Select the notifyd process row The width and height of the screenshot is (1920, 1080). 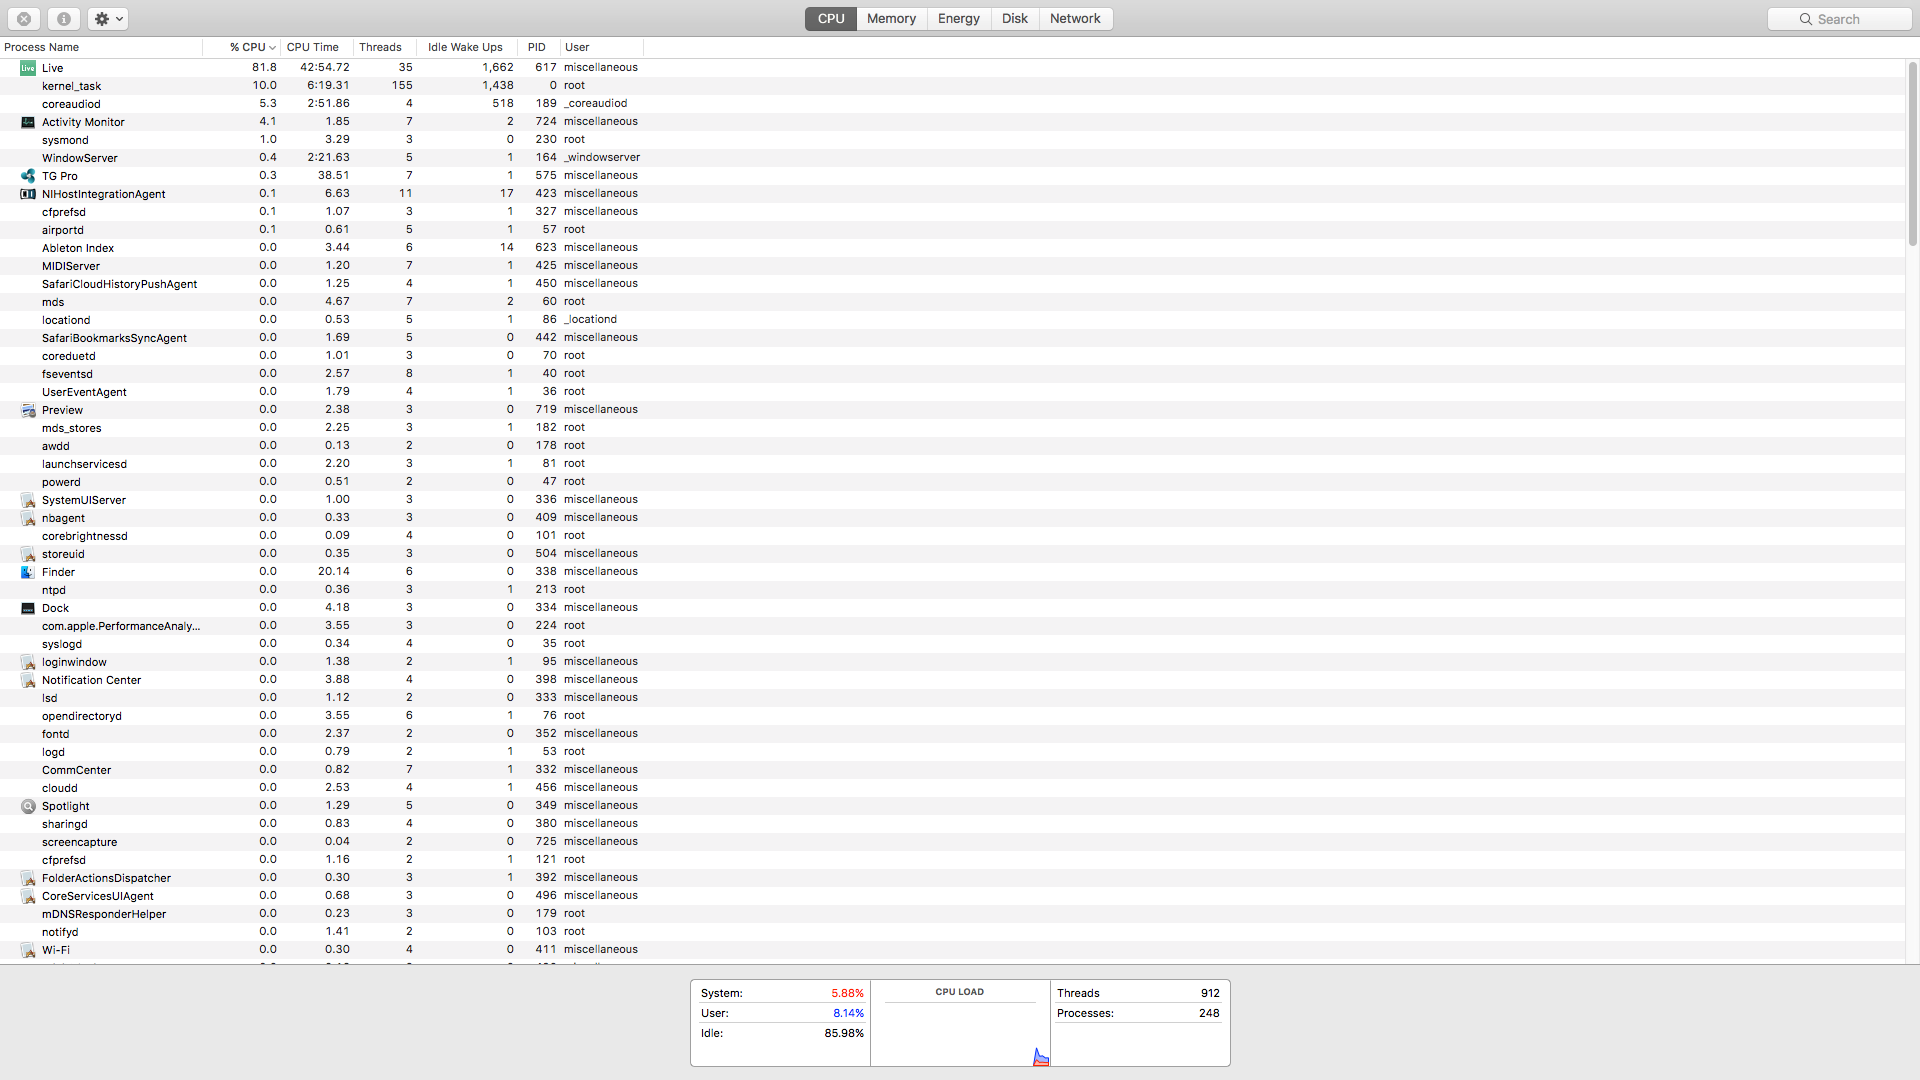[952, 932]
